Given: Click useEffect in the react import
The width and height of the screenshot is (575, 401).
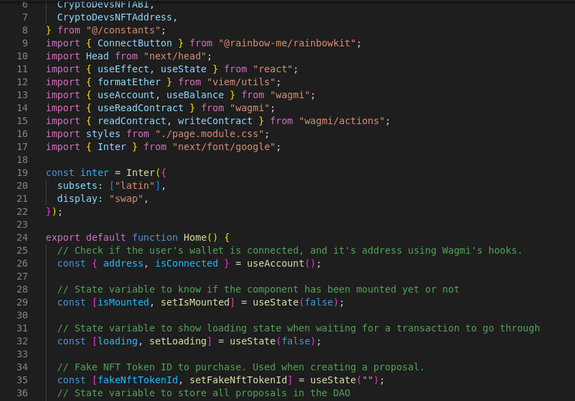Looking at the screenshot, I should pos(123,69).
